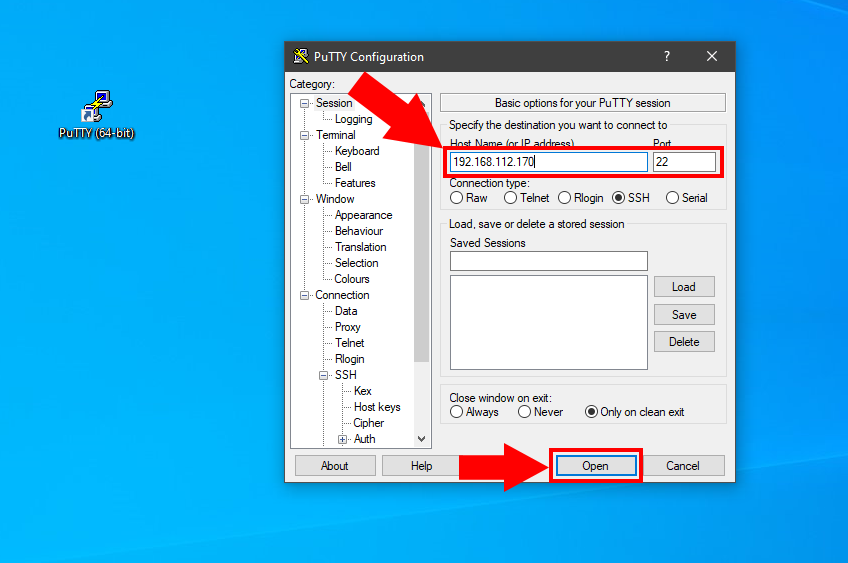Open the Features settings category
This screenshot has width=848, height=563.
tap(355, 183)
